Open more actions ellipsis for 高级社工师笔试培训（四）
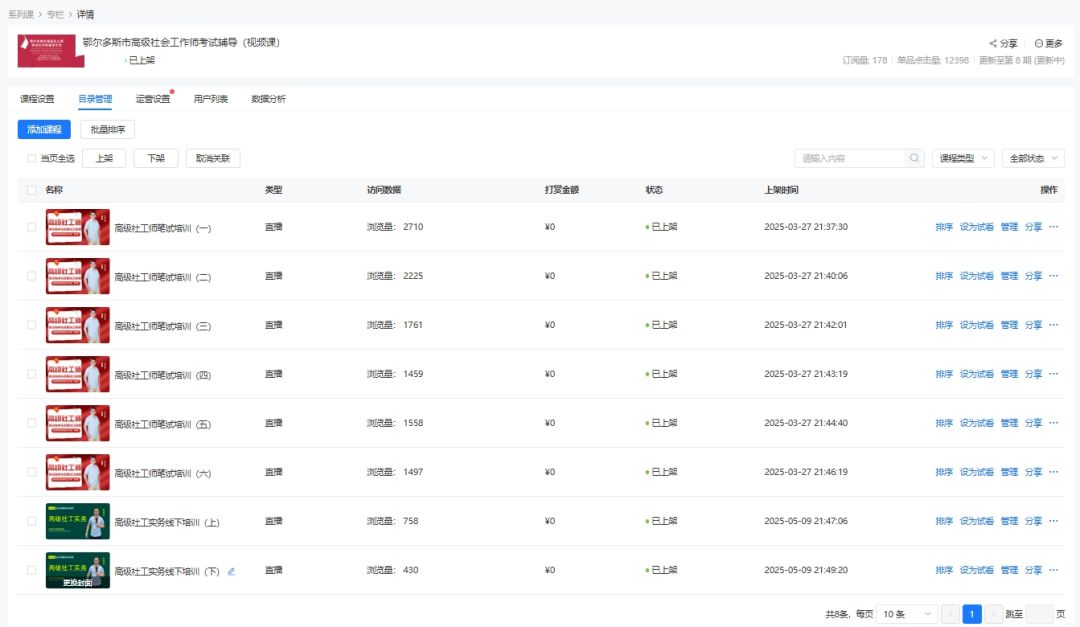This screenshot has width=1080, height=627. coord(1053,374)
